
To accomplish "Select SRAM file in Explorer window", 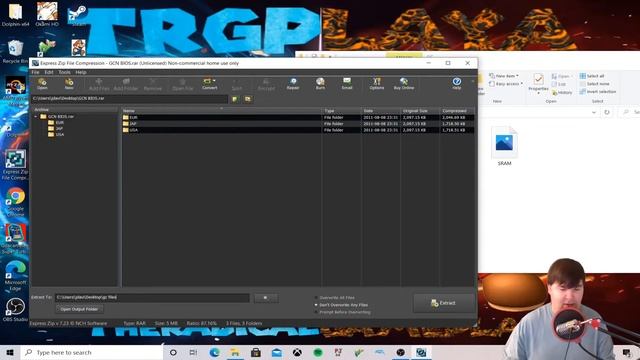I will pos(504,147).
